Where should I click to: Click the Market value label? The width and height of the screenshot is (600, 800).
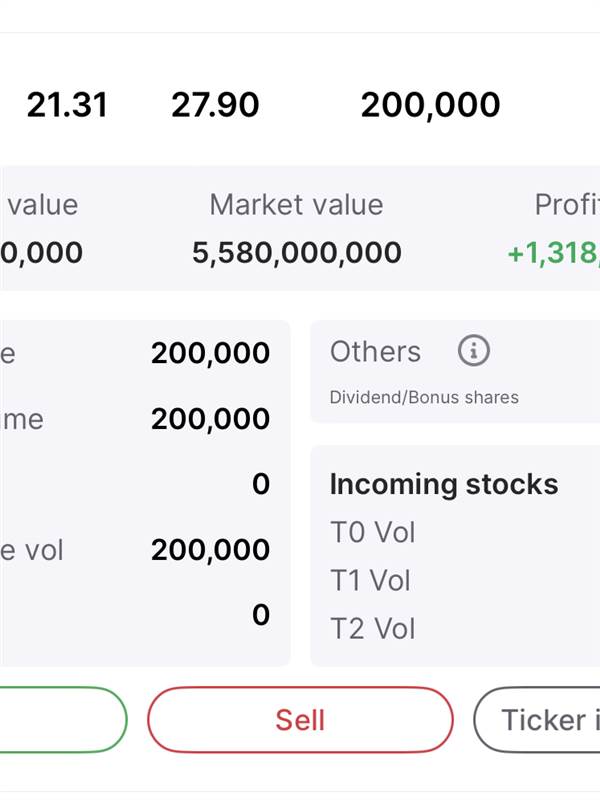coord(296,205)
